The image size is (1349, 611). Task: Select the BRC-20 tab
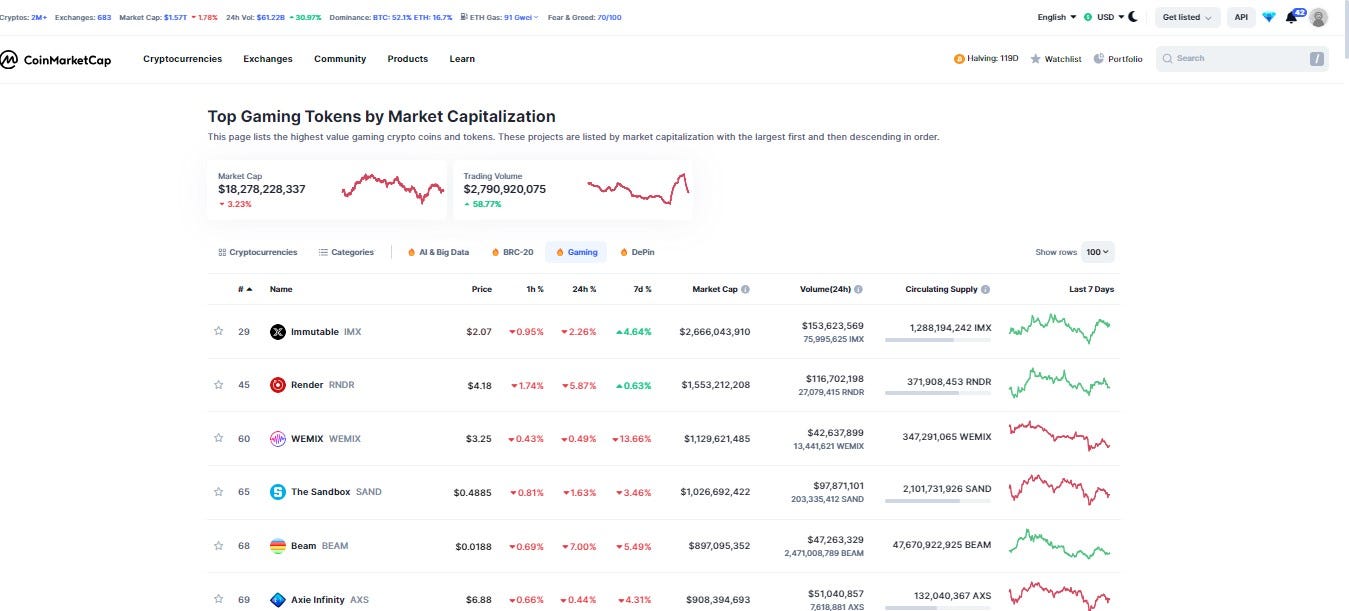[511, 253]
